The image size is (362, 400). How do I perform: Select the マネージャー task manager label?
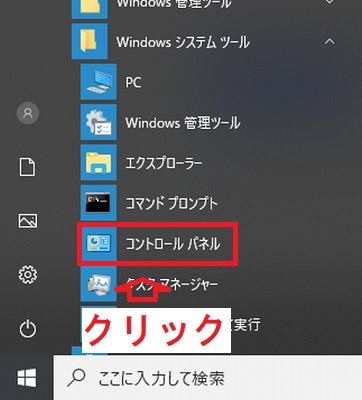(189, 284)
